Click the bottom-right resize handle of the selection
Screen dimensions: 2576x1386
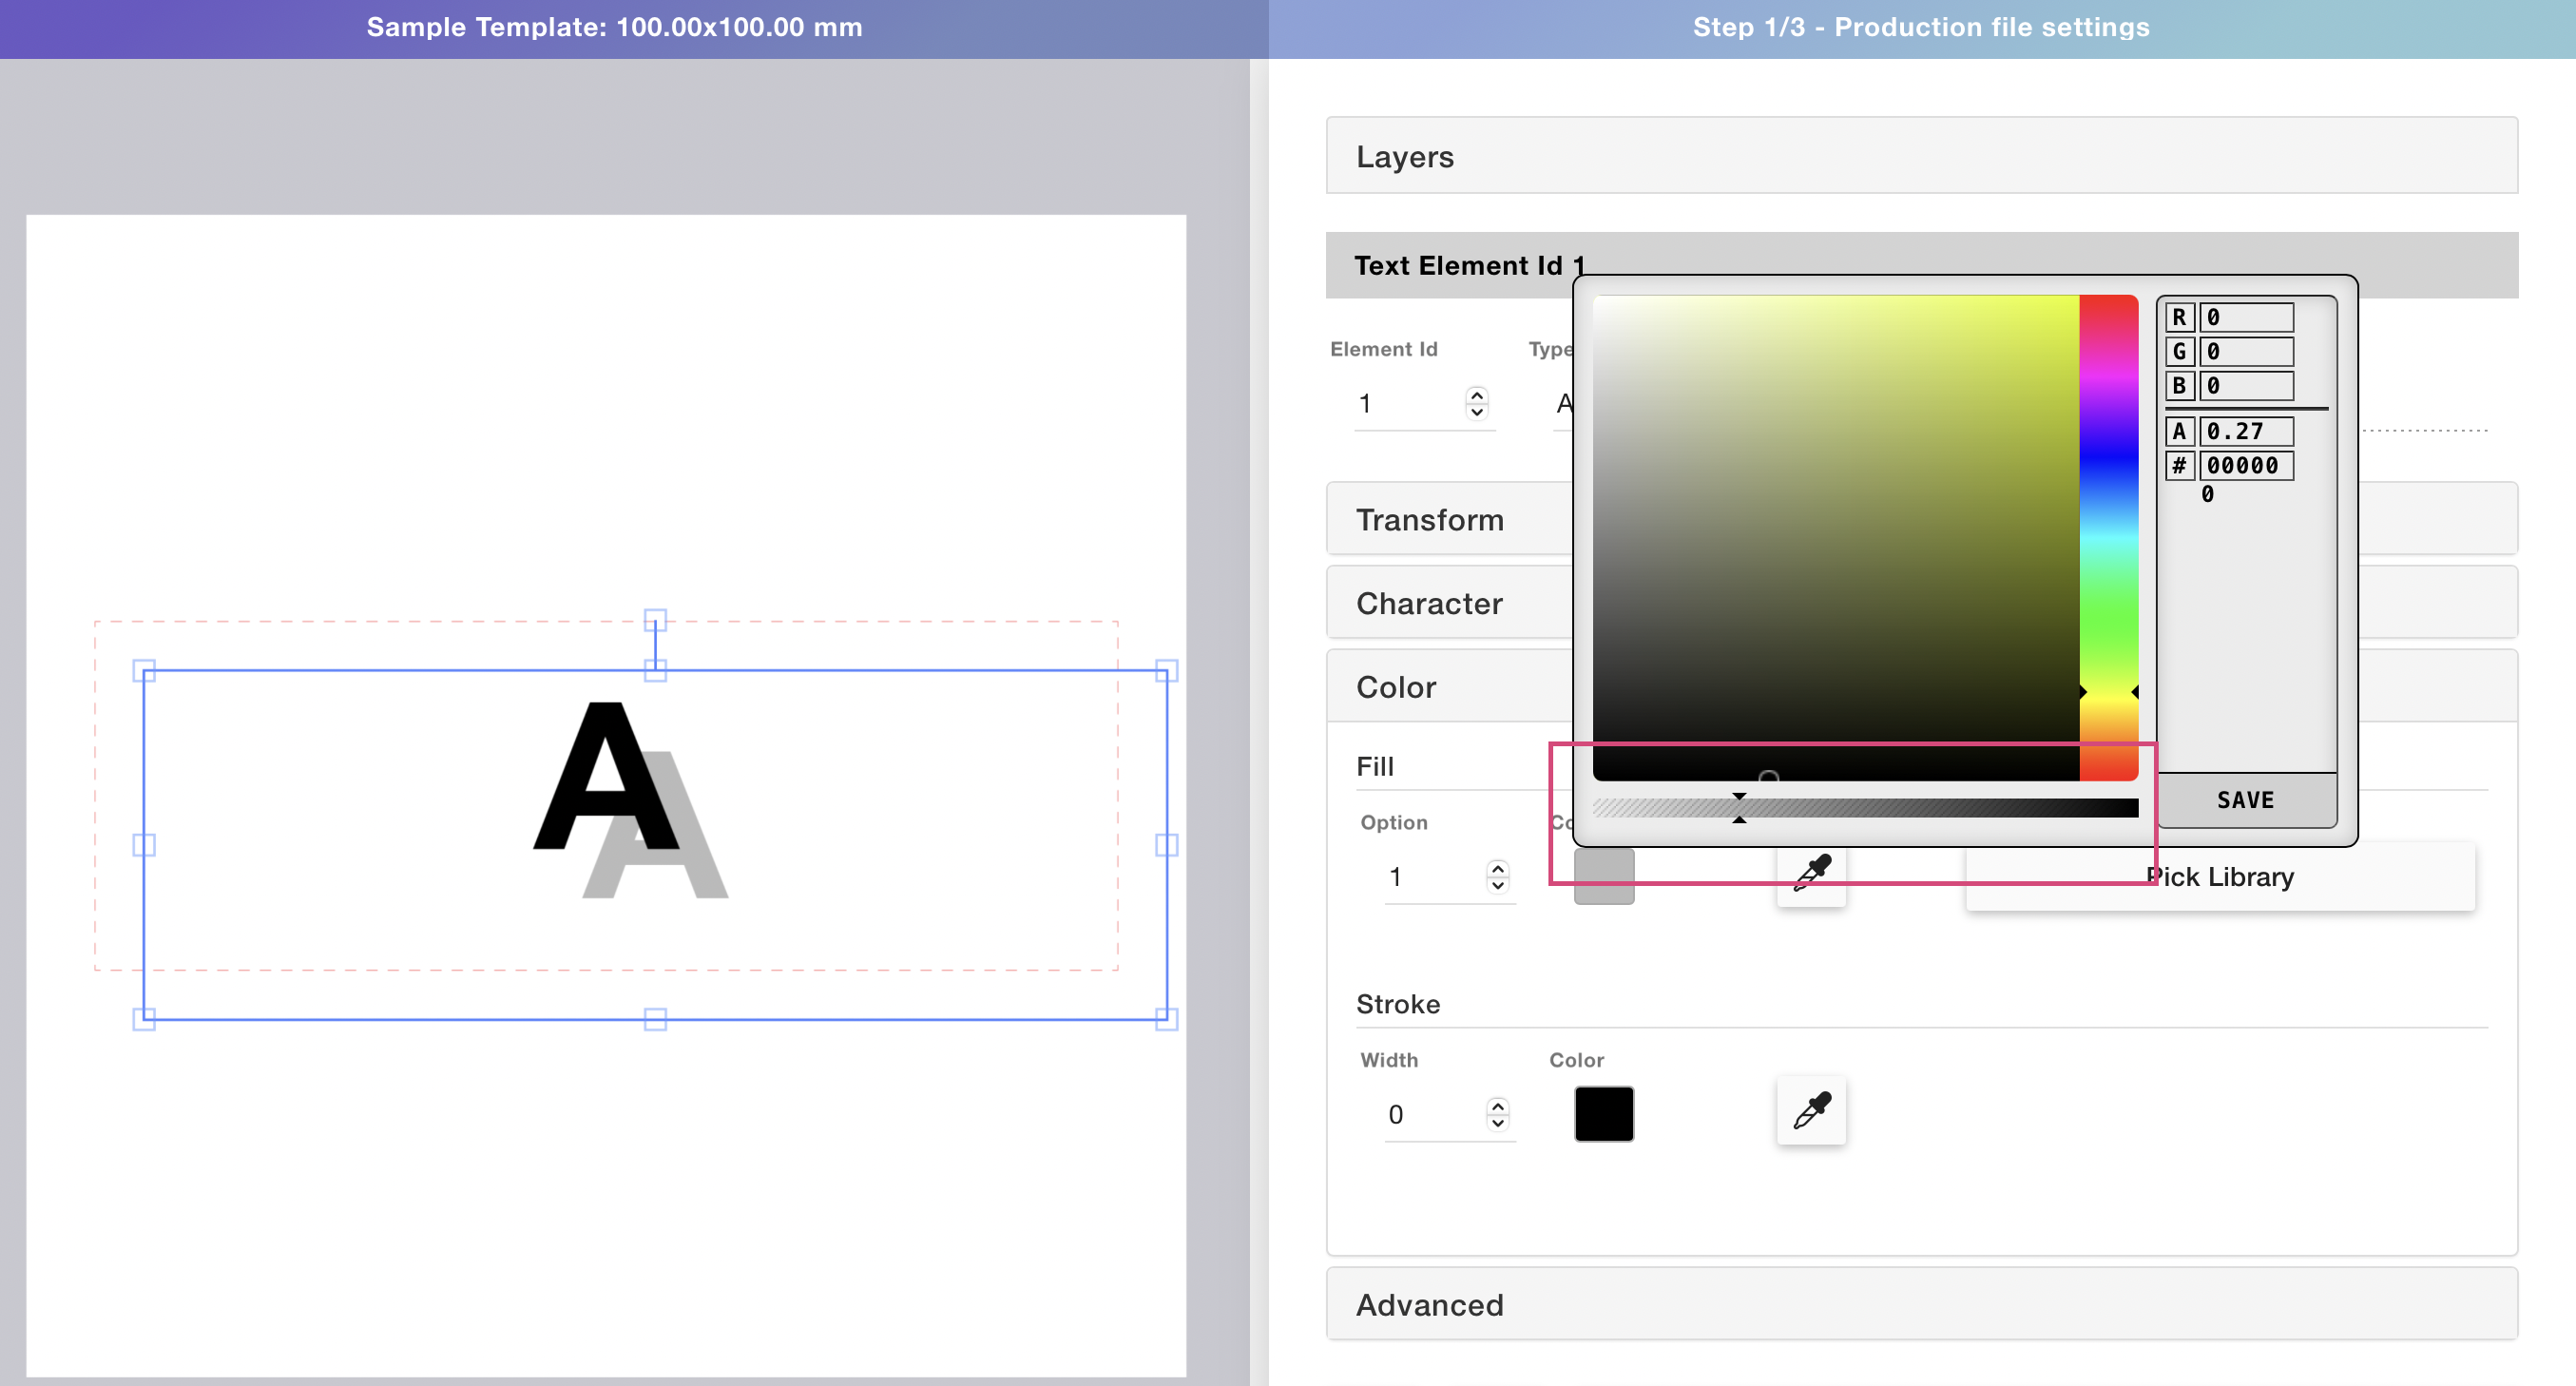[1166, 1019]
